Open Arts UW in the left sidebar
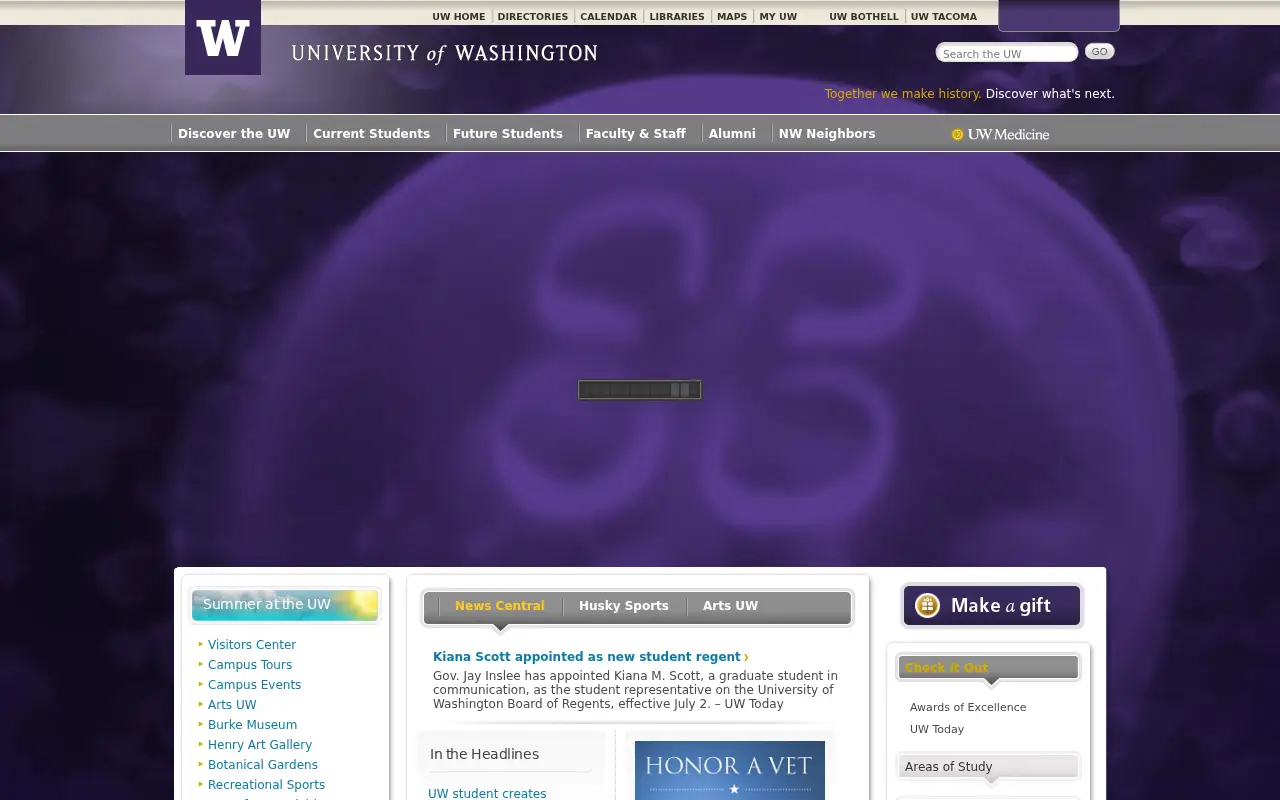The width and height of the screenshot is (1280, 800). click(232, 705)
